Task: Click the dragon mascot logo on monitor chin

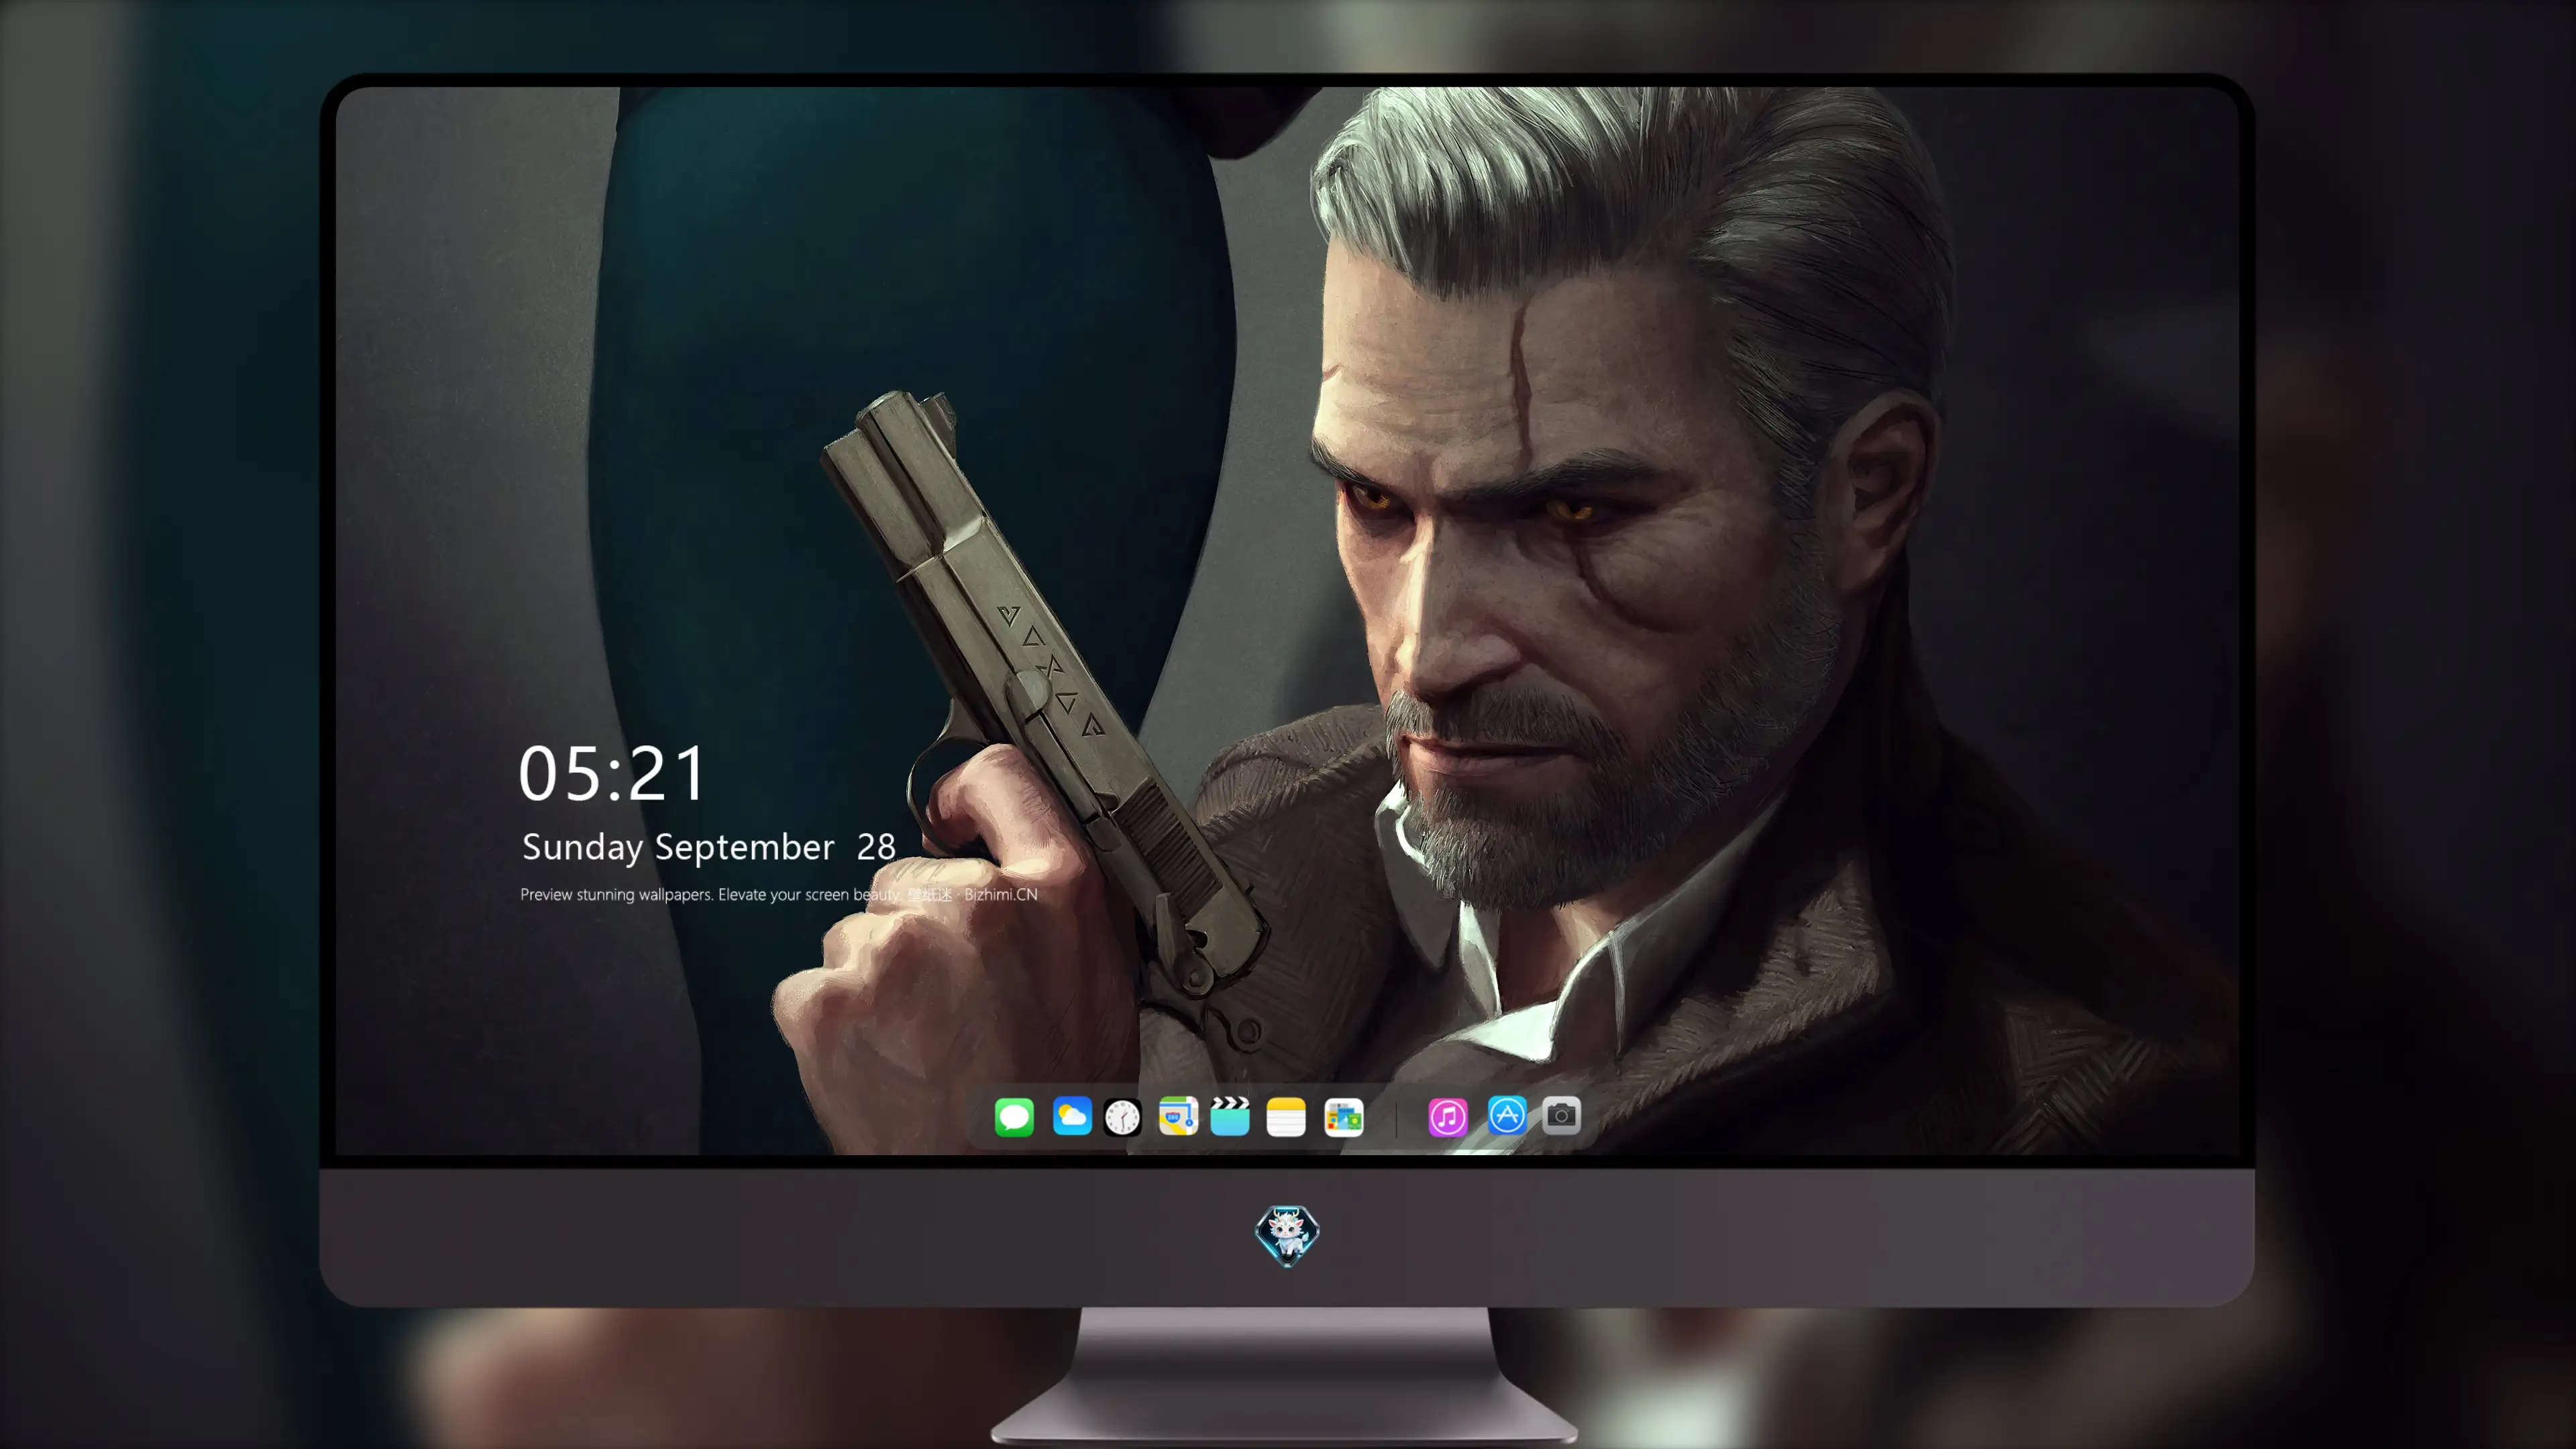Action: tap(1287, 1235)
